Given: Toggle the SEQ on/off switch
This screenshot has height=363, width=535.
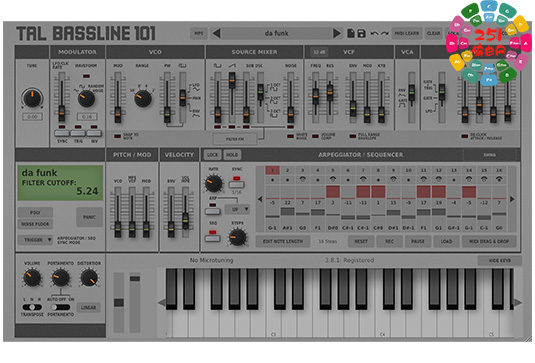Looking at the screenshot, I should [x=213, y=238].
